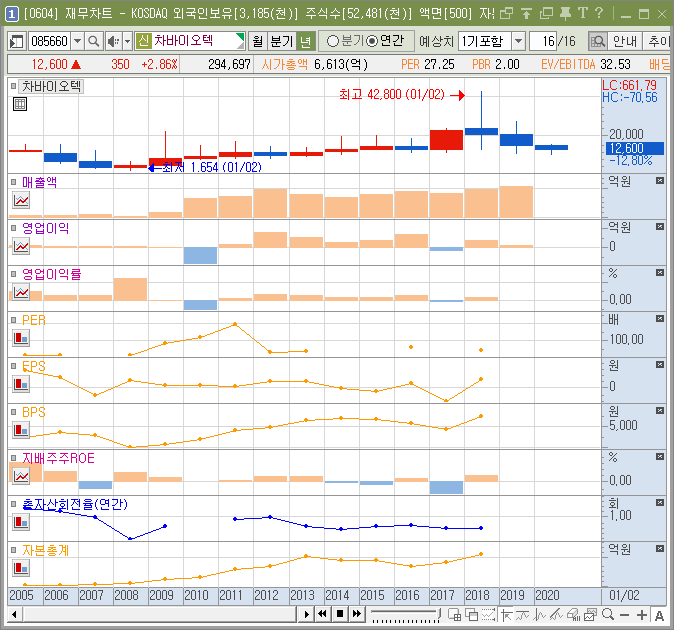Click the 총자산회전율(연간) indicator link

tap(75, 504)
